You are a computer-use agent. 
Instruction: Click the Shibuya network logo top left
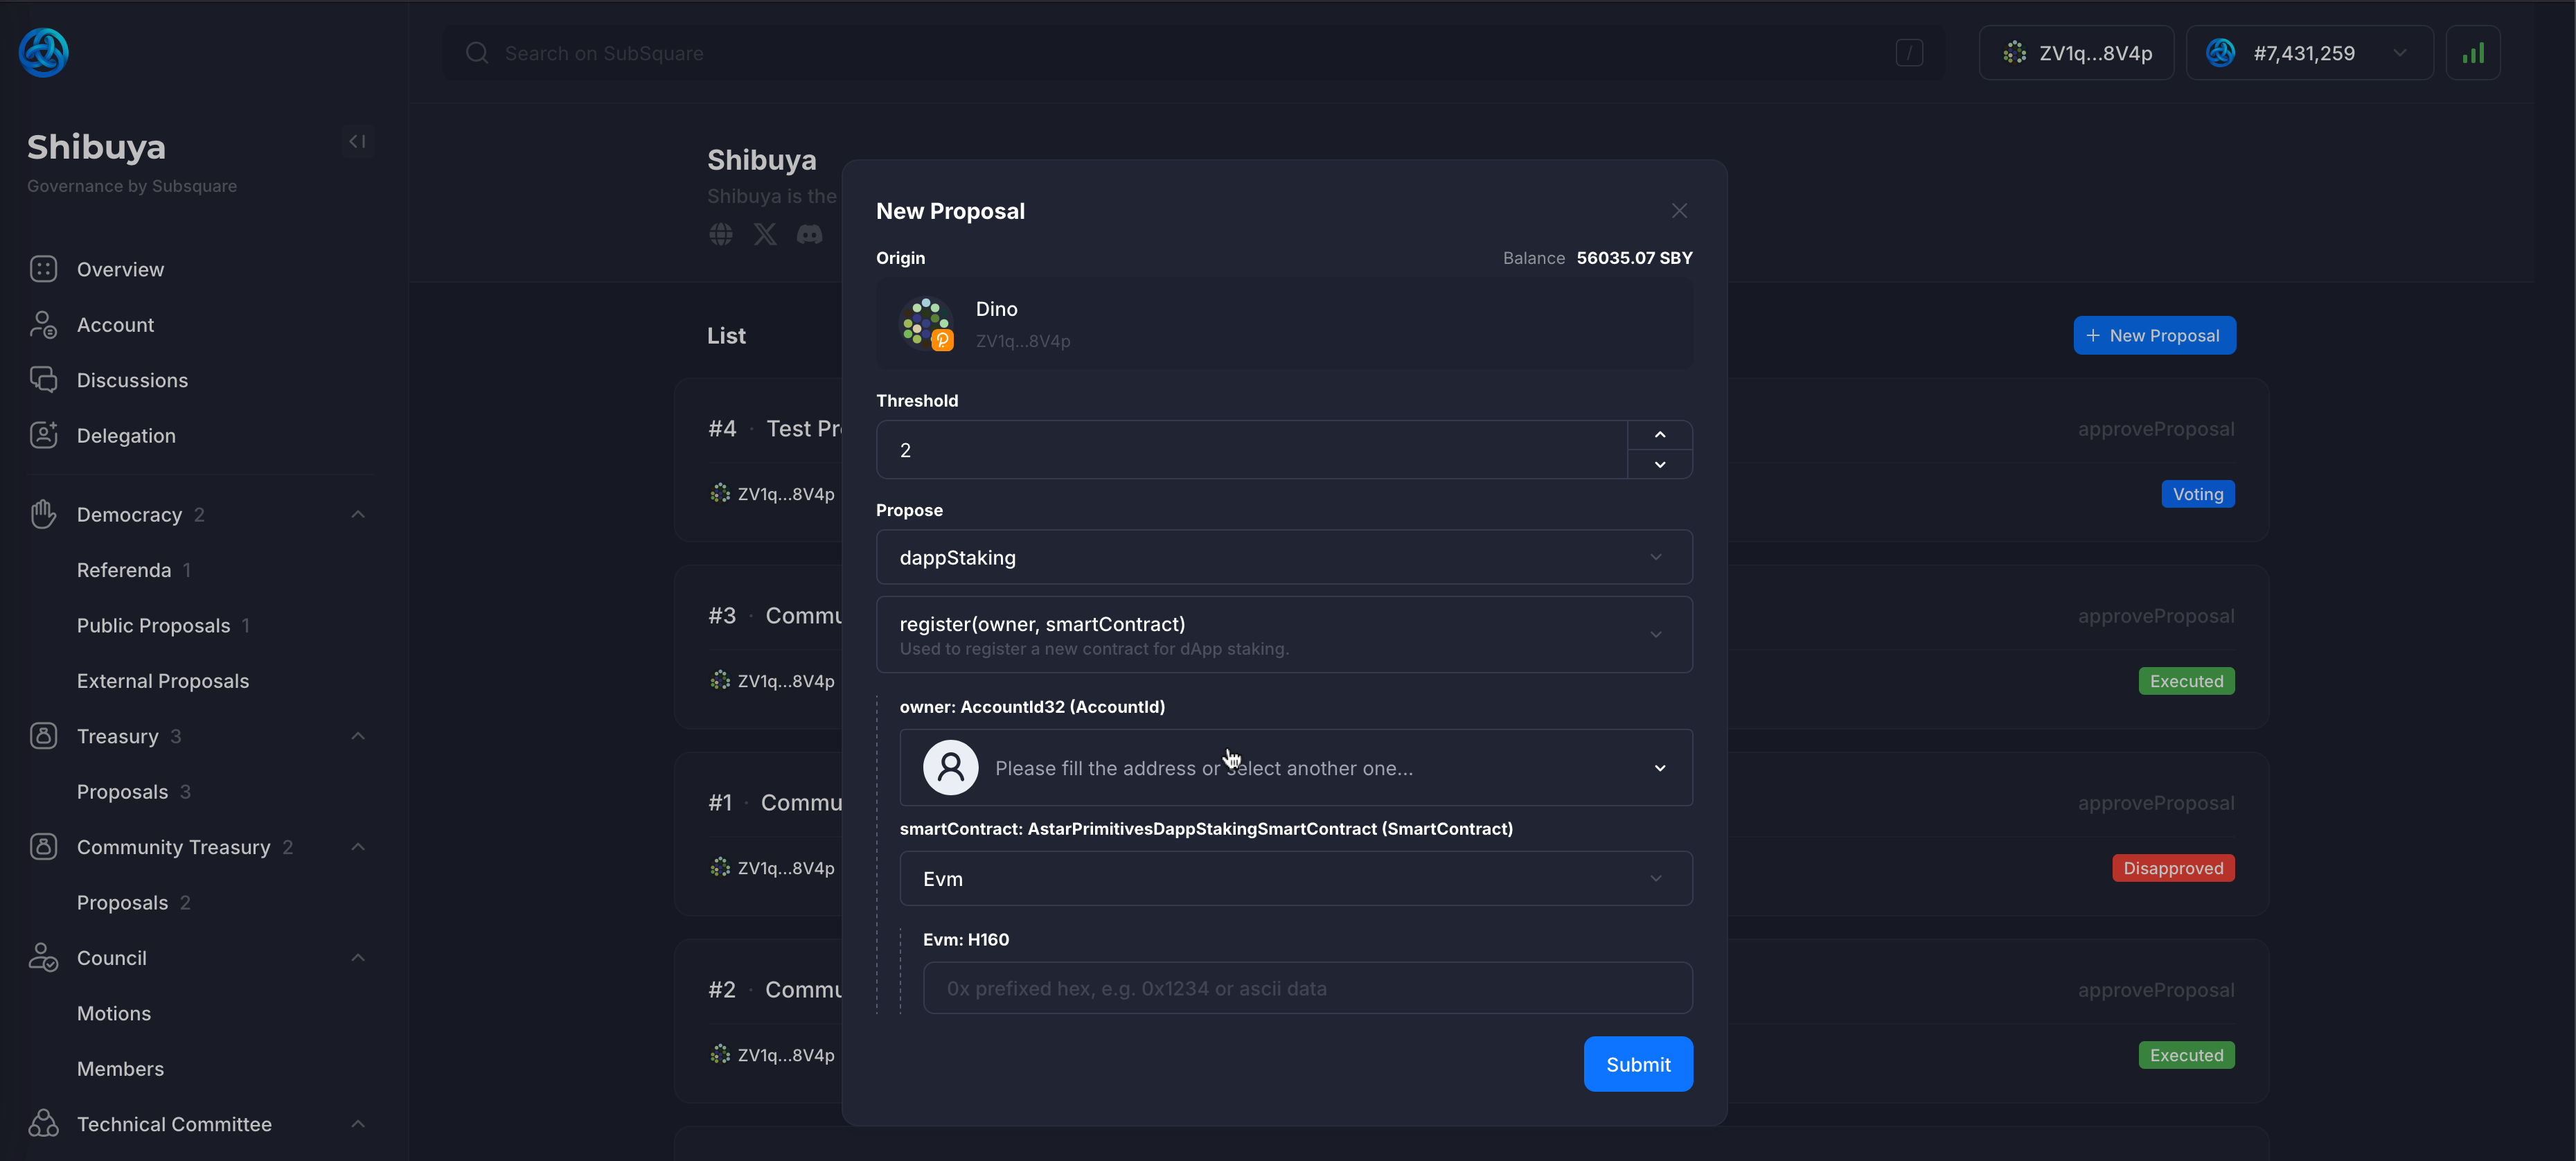tap(42, 52)
